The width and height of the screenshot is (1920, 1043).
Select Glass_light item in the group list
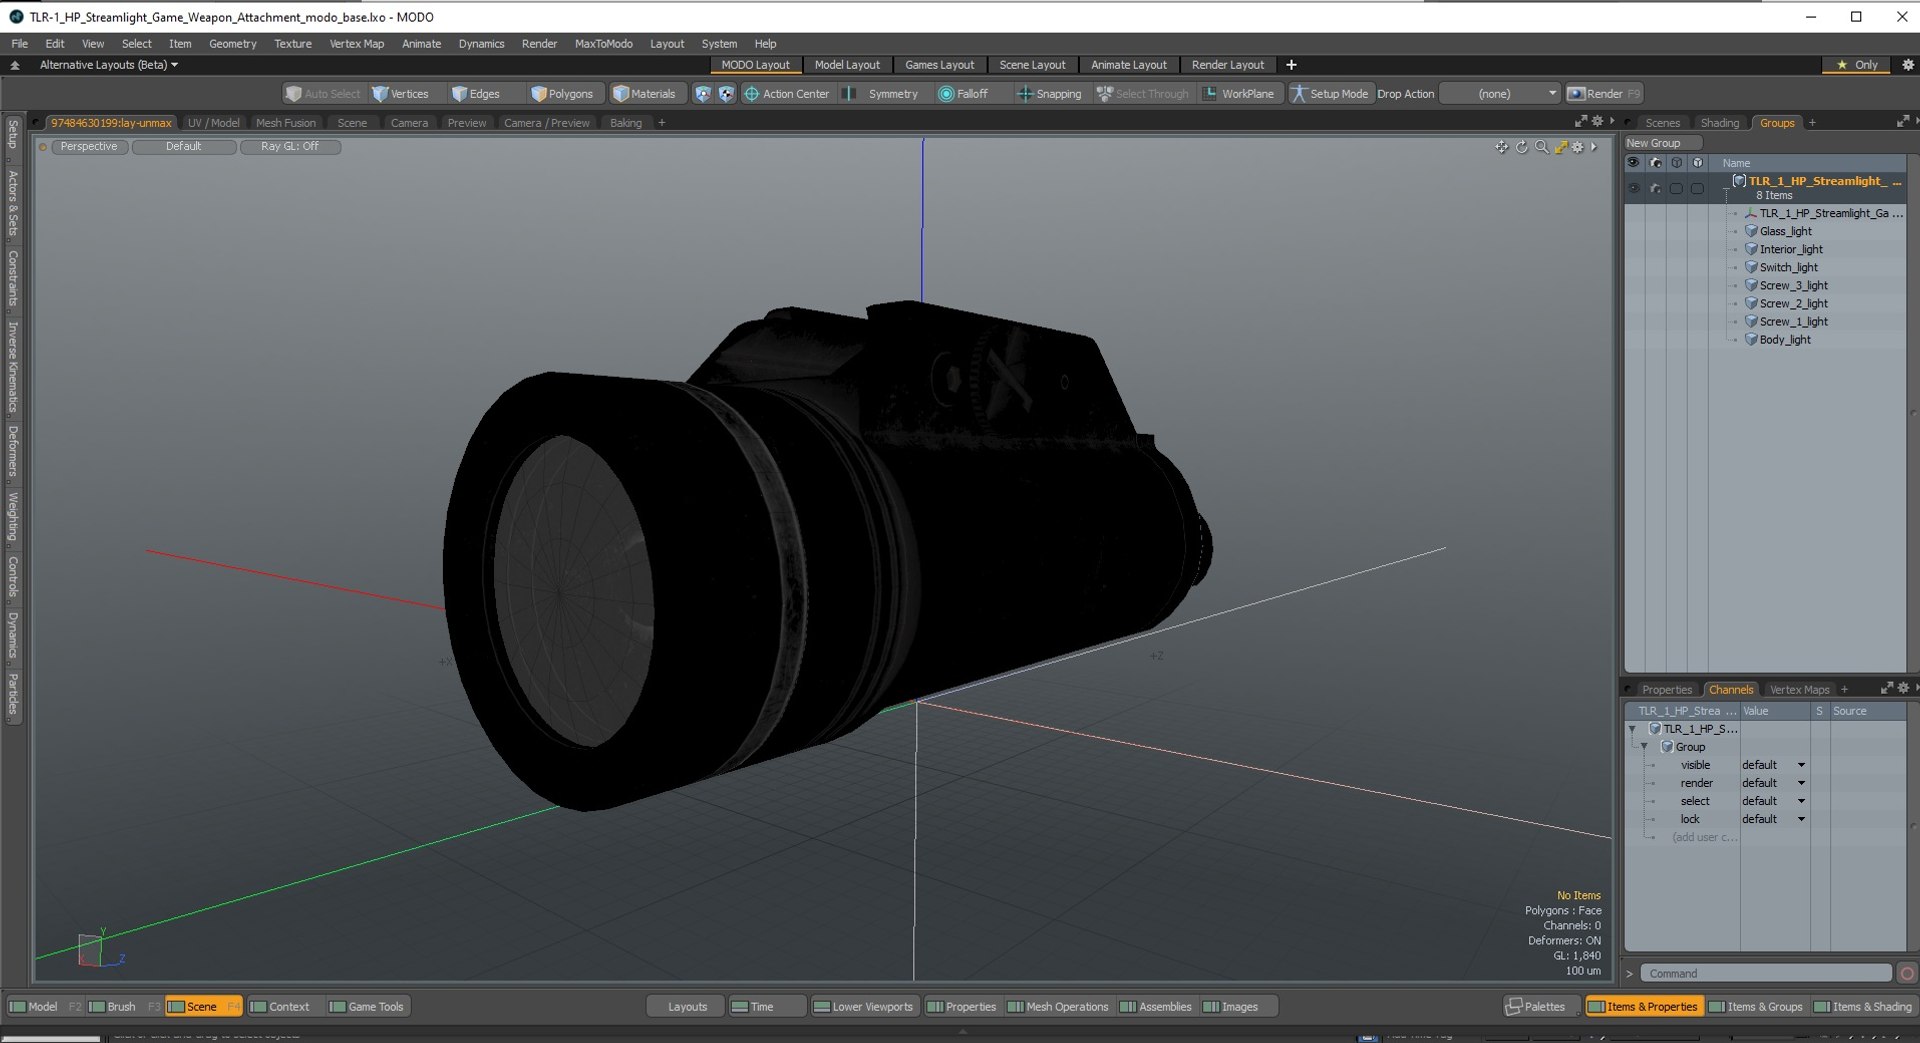point(1785,231)
